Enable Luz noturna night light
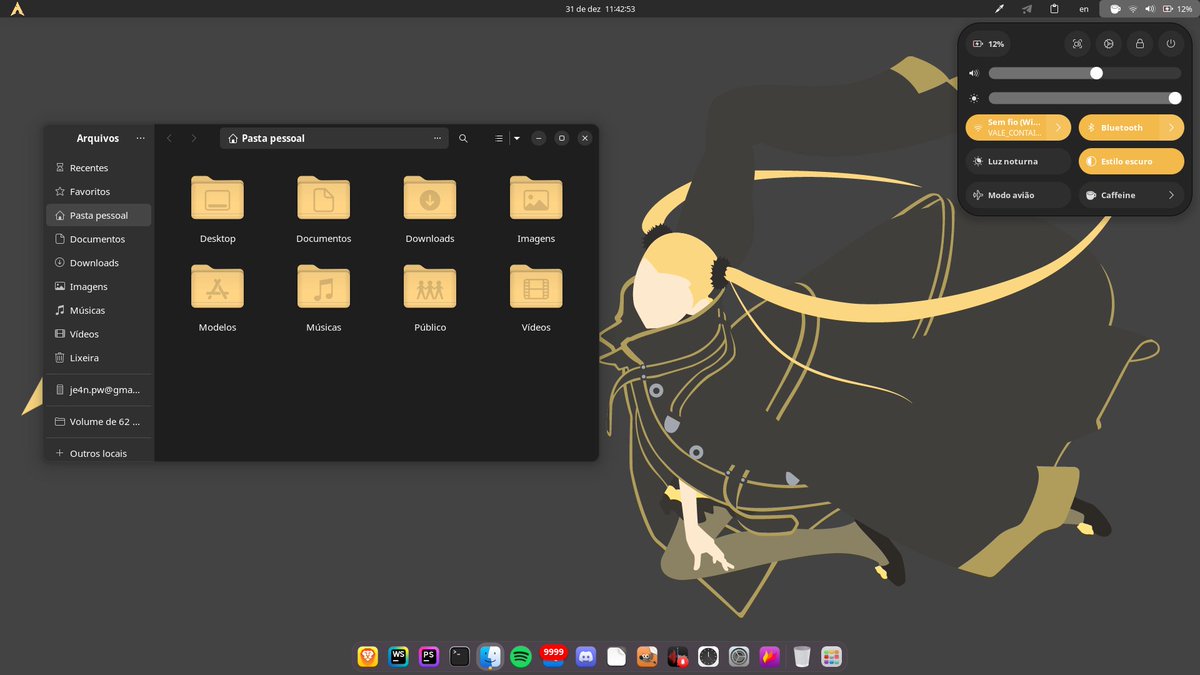 coord(1018,161)
